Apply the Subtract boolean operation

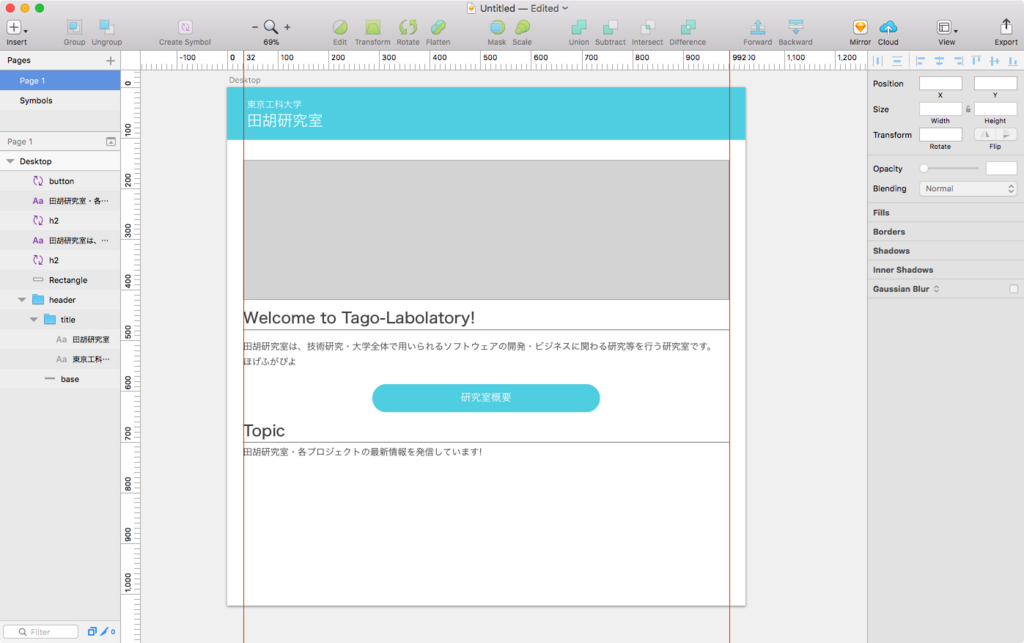click(610, 27)
